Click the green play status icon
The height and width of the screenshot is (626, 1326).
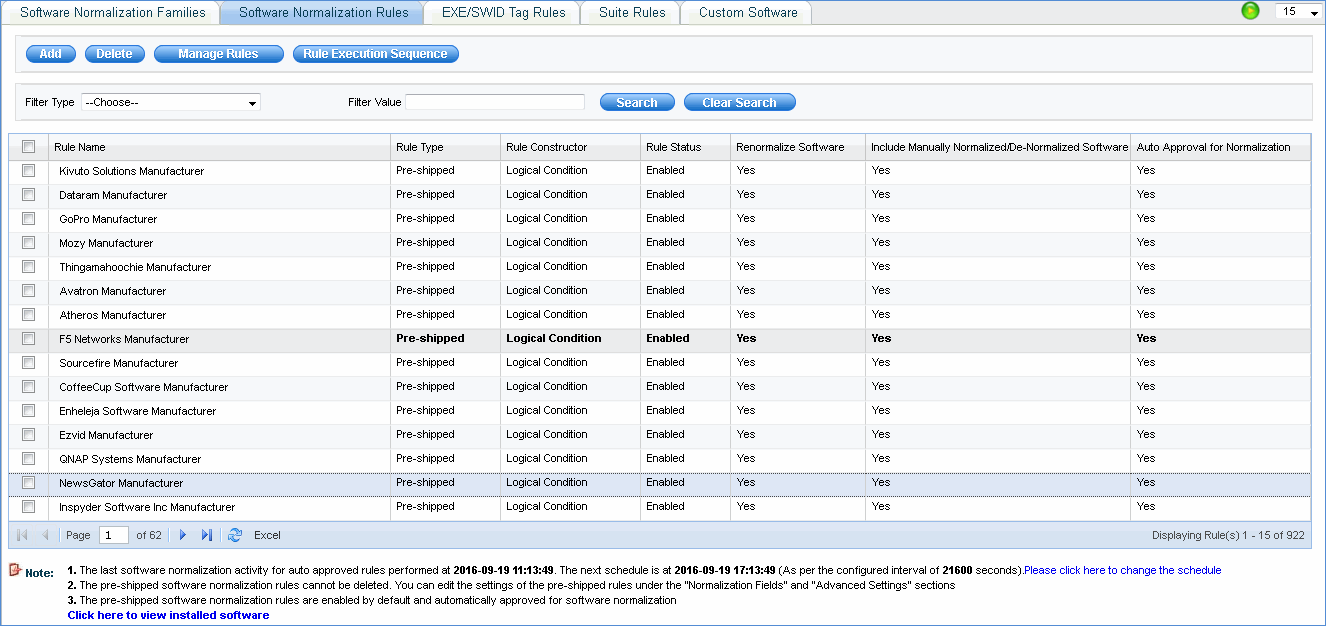tap(1250, 11)
